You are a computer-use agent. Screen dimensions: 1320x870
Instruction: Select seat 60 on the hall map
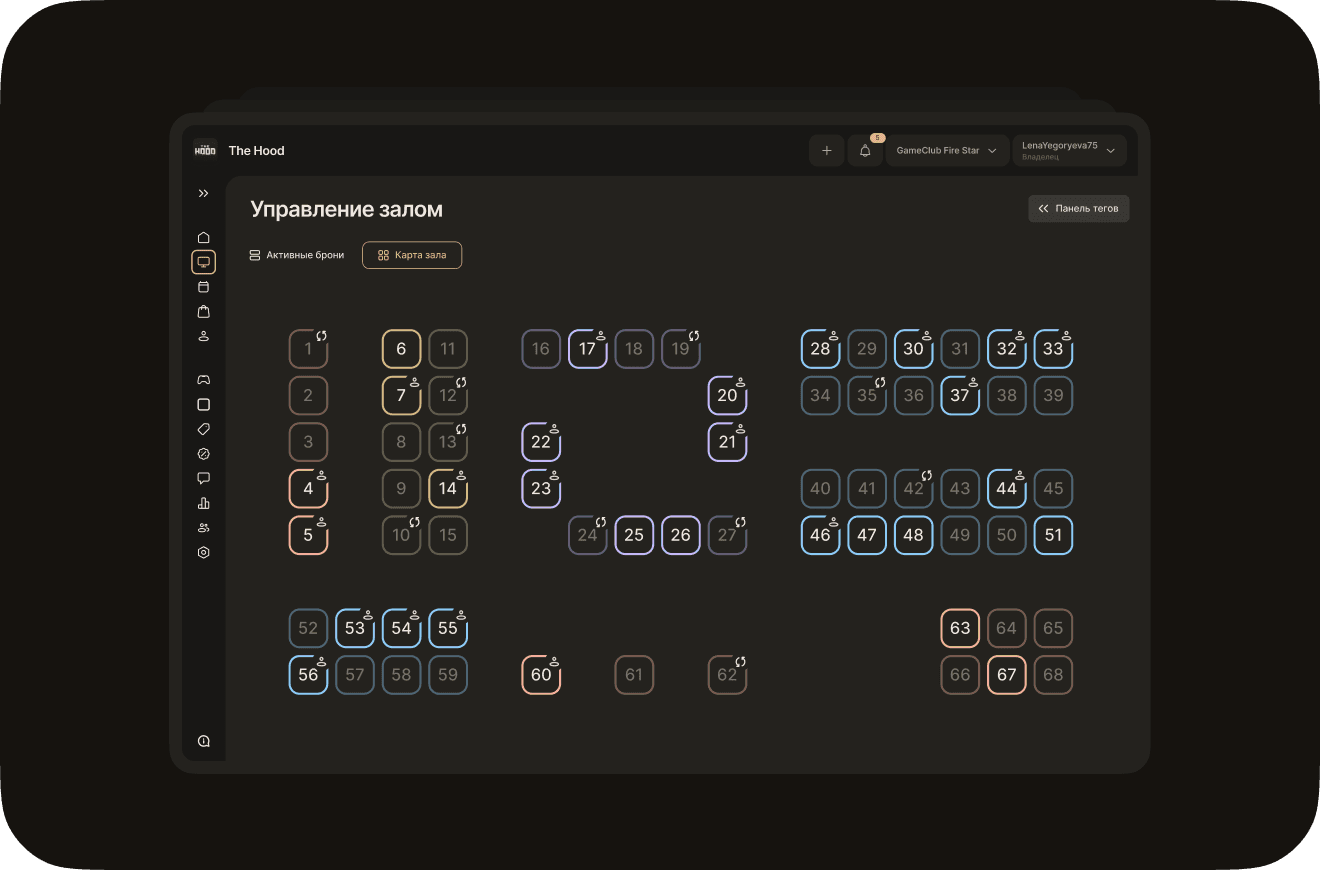(541, 675)
